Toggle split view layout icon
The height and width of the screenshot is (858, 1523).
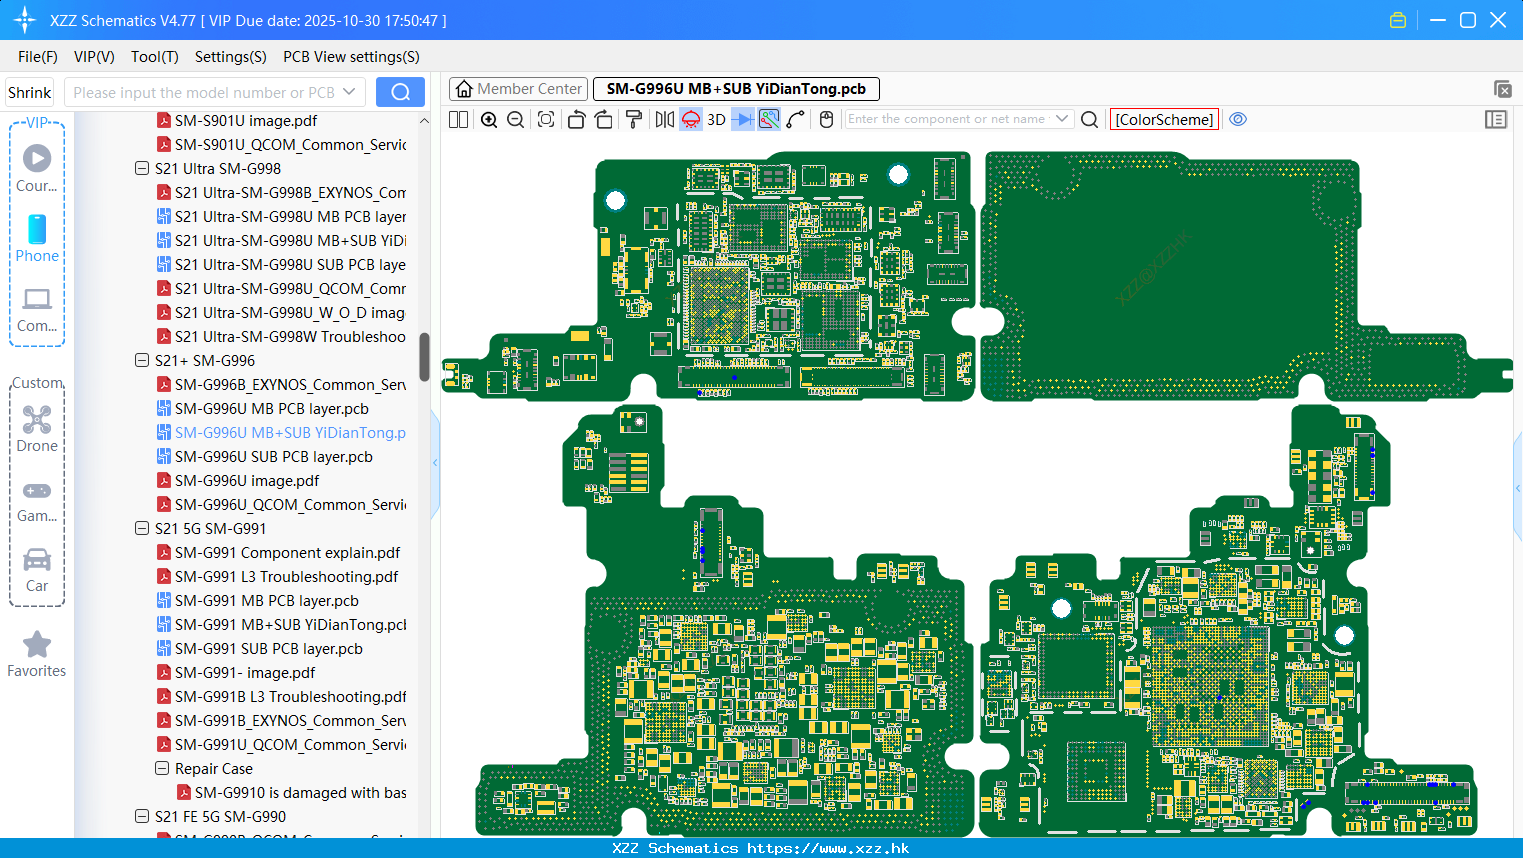[x=458, y=119]
